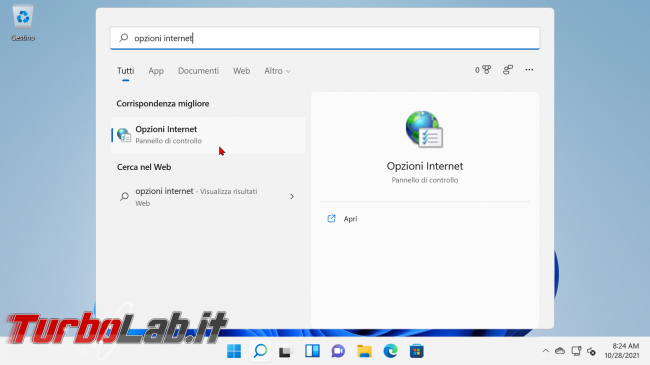Image resolution: width=650 pixels, height=365 pixels.
Task: Open Microsoft Store from the taskbar
Action: click(x=417, y=351)
